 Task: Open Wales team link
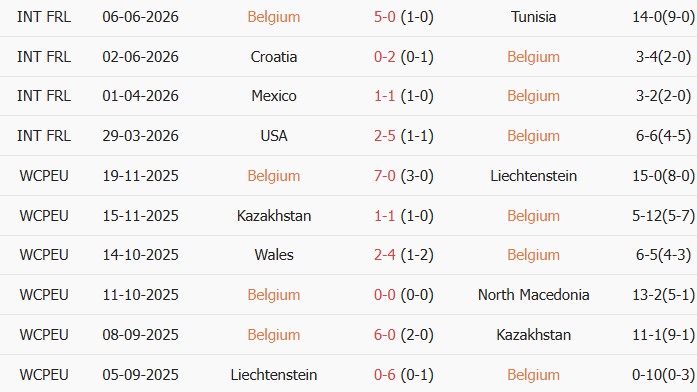(274, 255)
